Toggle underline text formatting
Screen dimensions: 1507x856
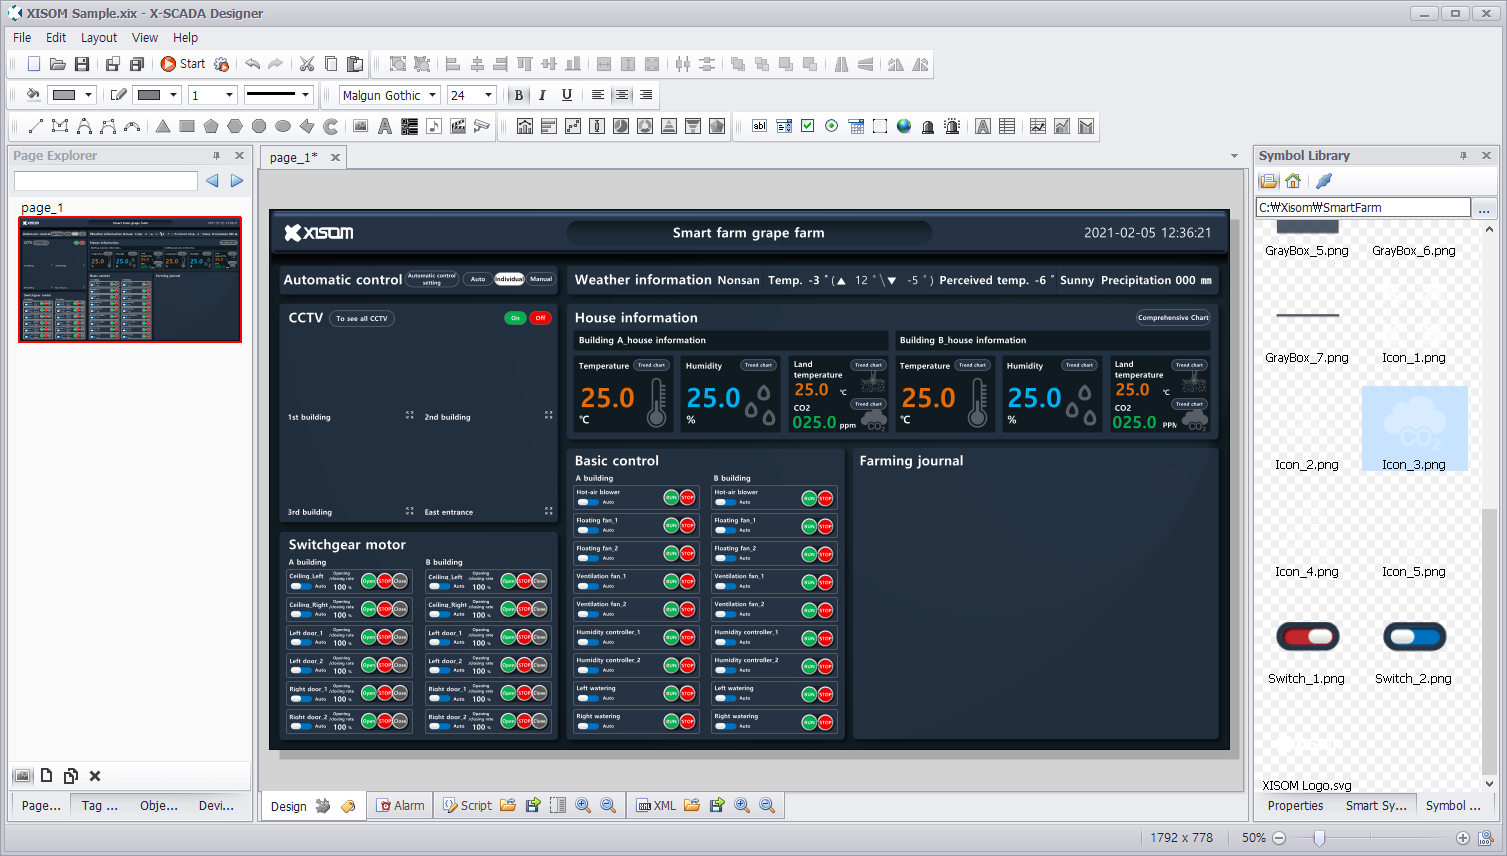click(567, 95)
